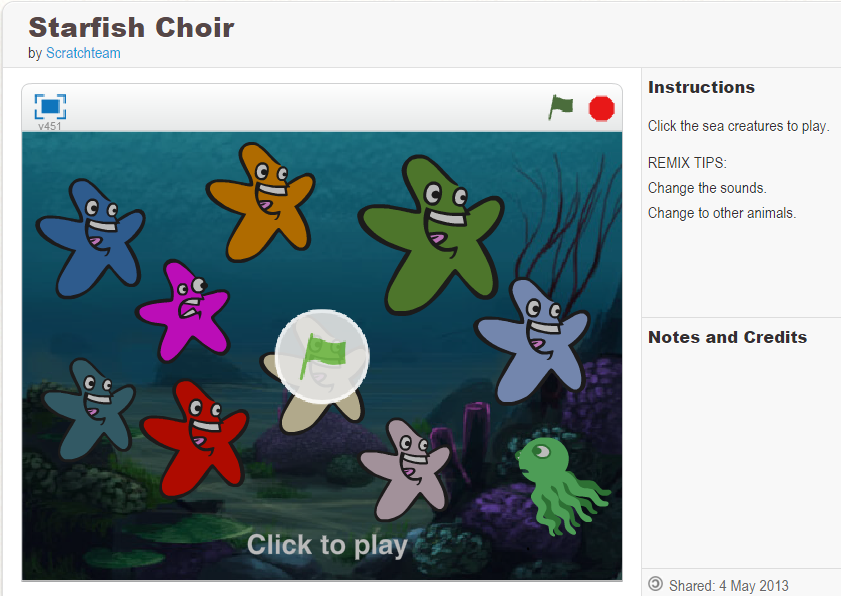Image resolution: width=841 pixels, height=596 pixels.
Task: Stop the project with the red stop button
Action: [x=601, y=108]
